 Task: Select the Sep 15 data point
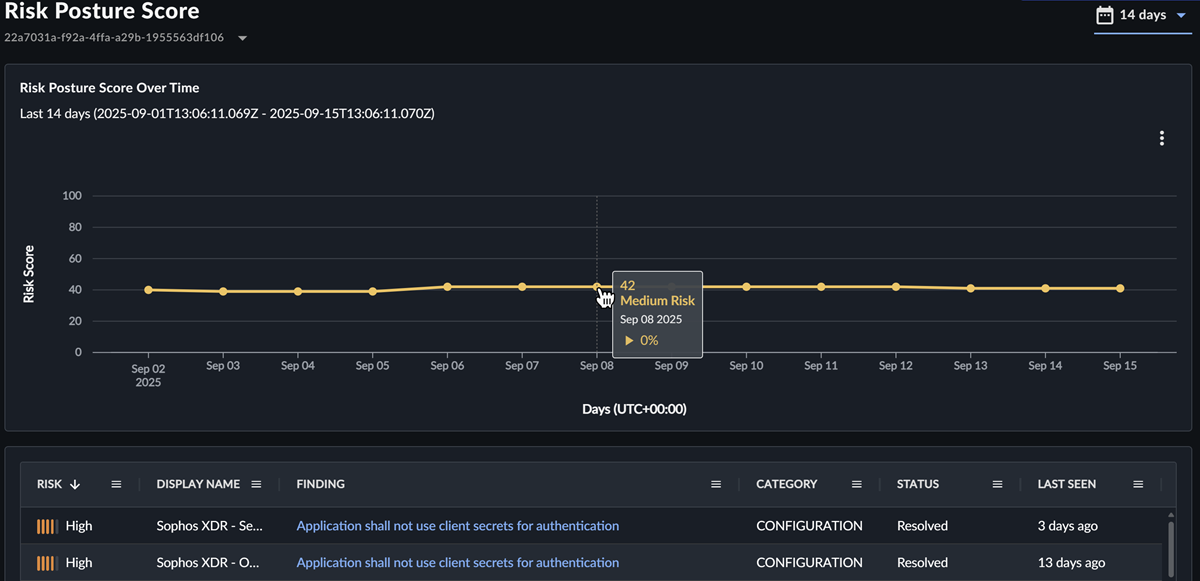pyautogui.click(x=1120, y=288)
